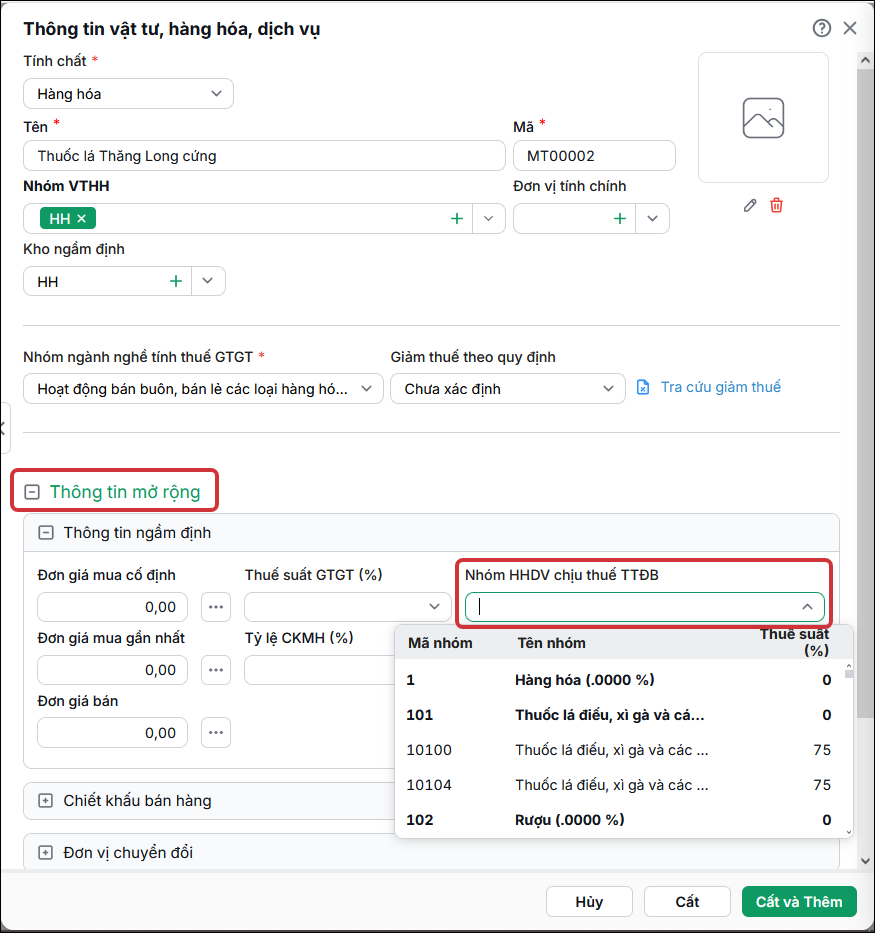Open the Giảm thuế theo quy định dropdown
Screen dimensions: 875x933
tap(507, 389)
